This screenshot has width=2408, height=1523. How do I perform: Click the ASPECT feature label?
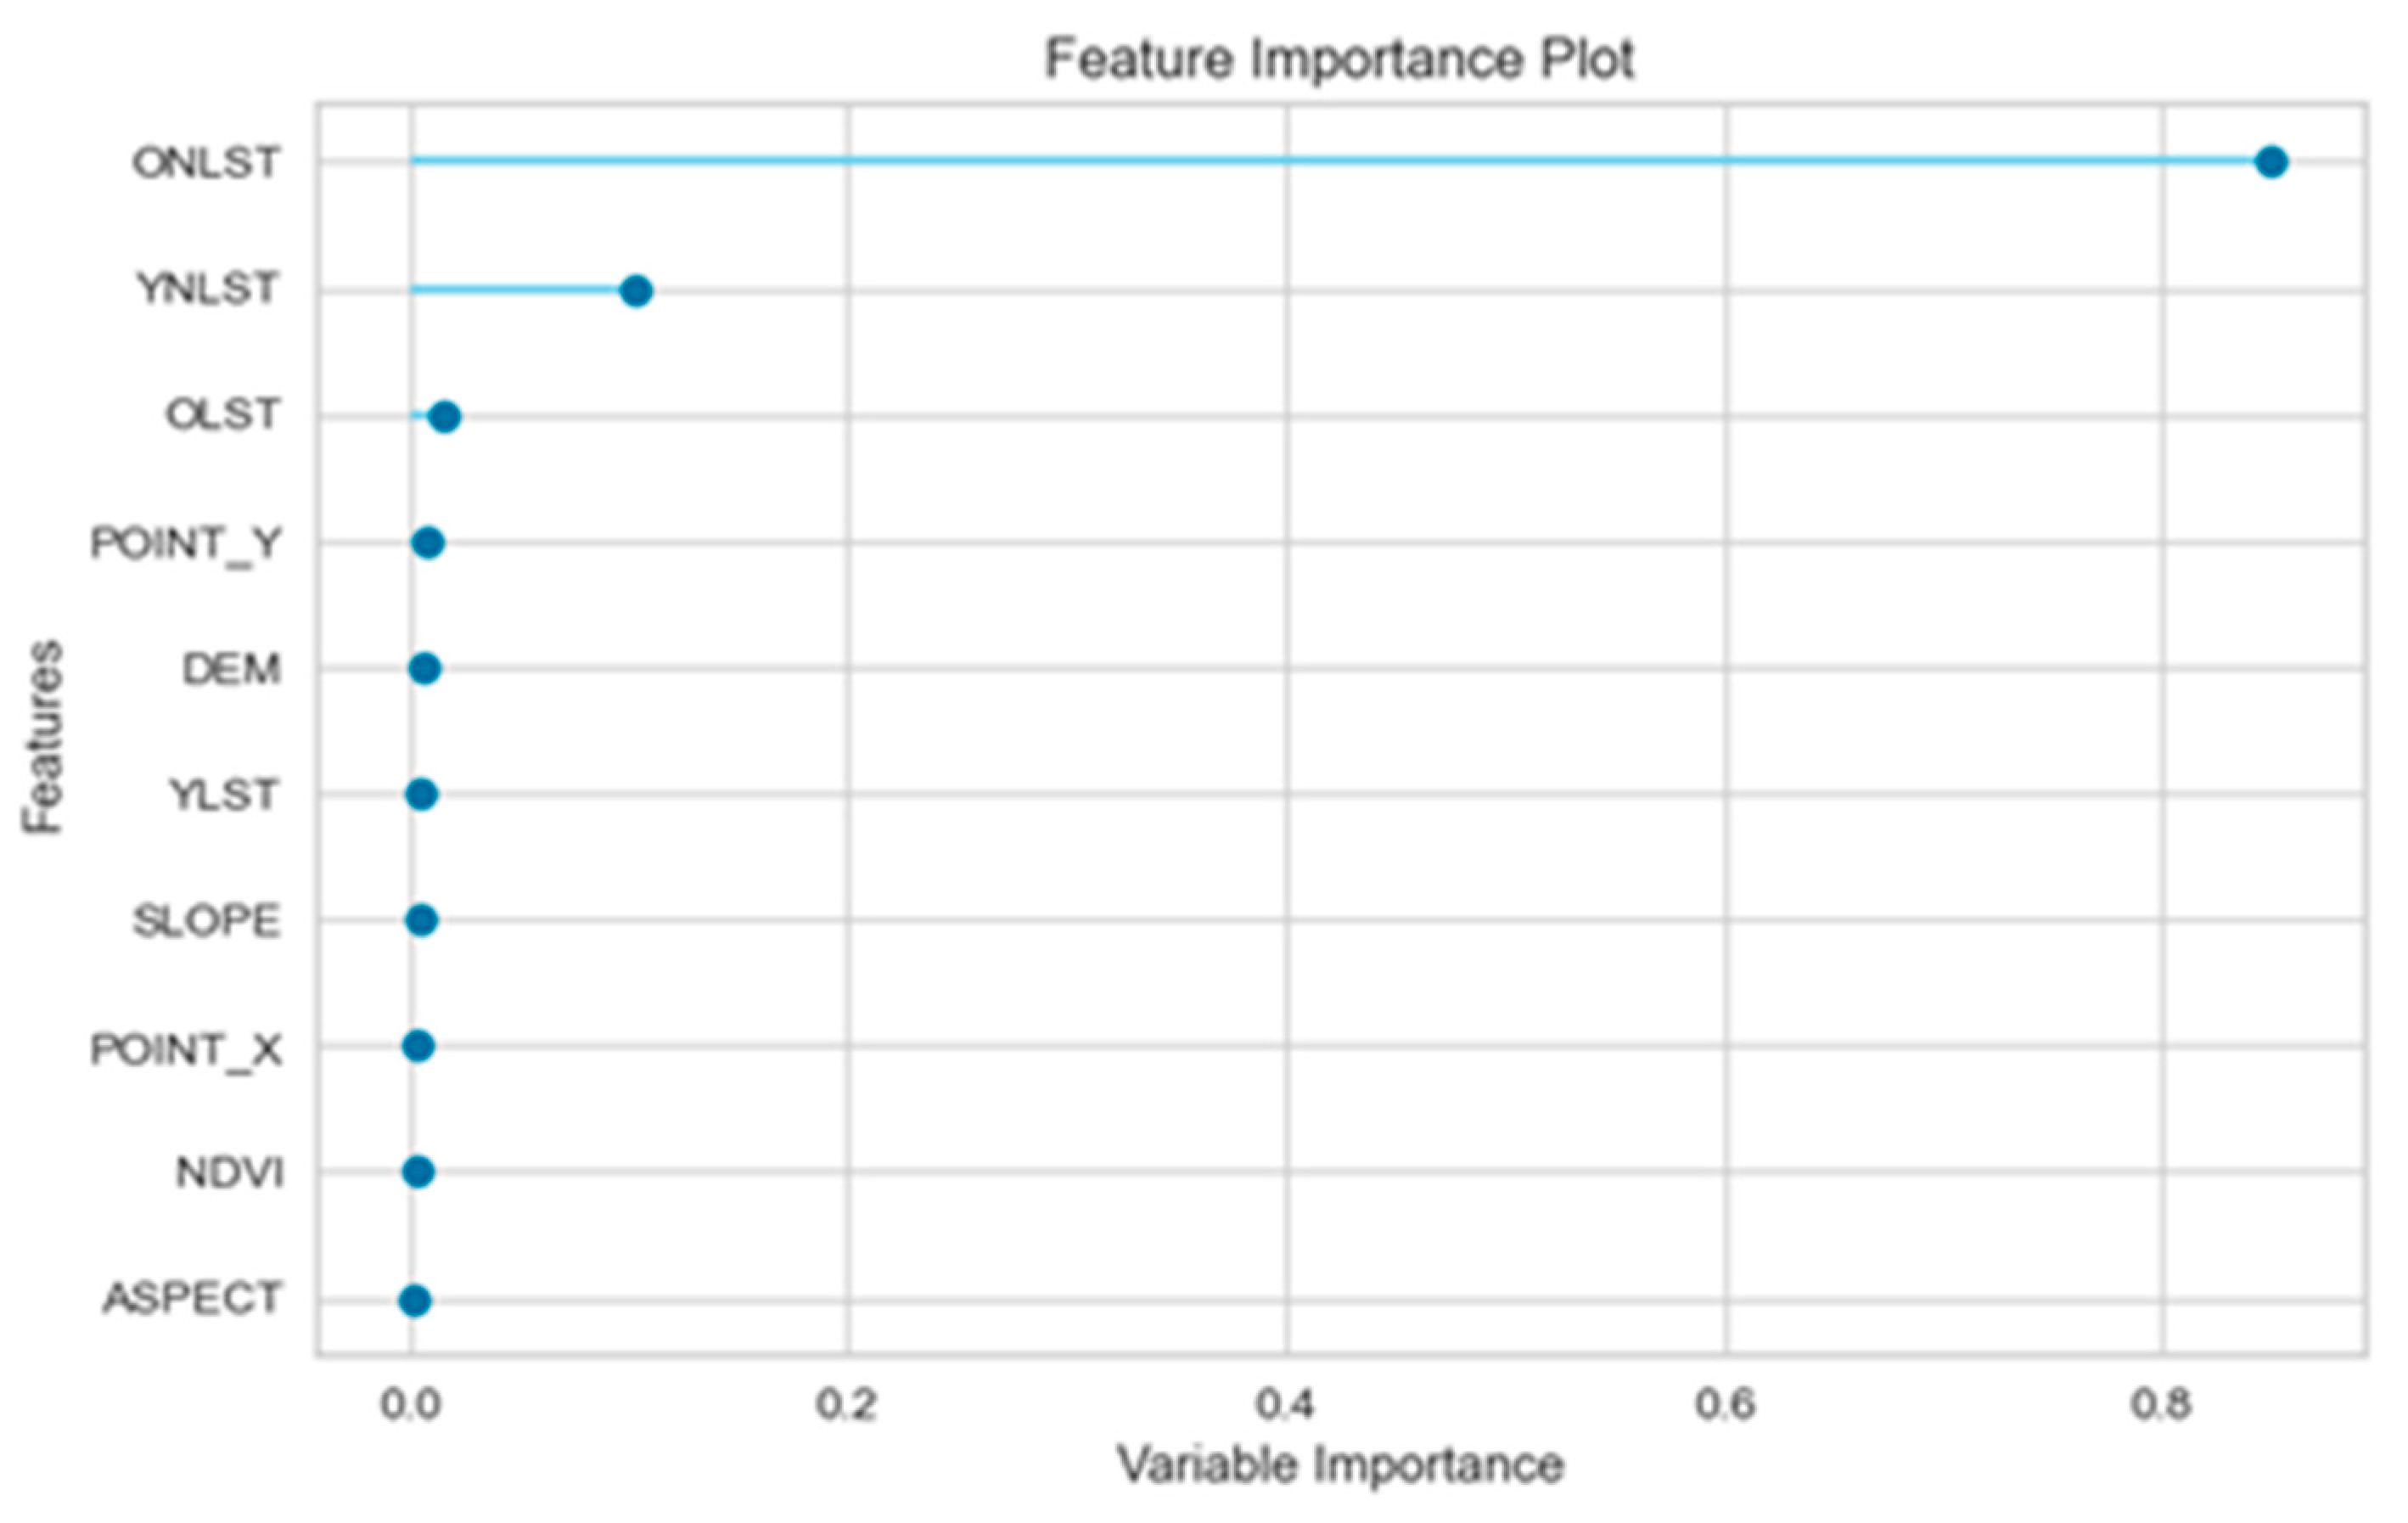coord(192,1299)
